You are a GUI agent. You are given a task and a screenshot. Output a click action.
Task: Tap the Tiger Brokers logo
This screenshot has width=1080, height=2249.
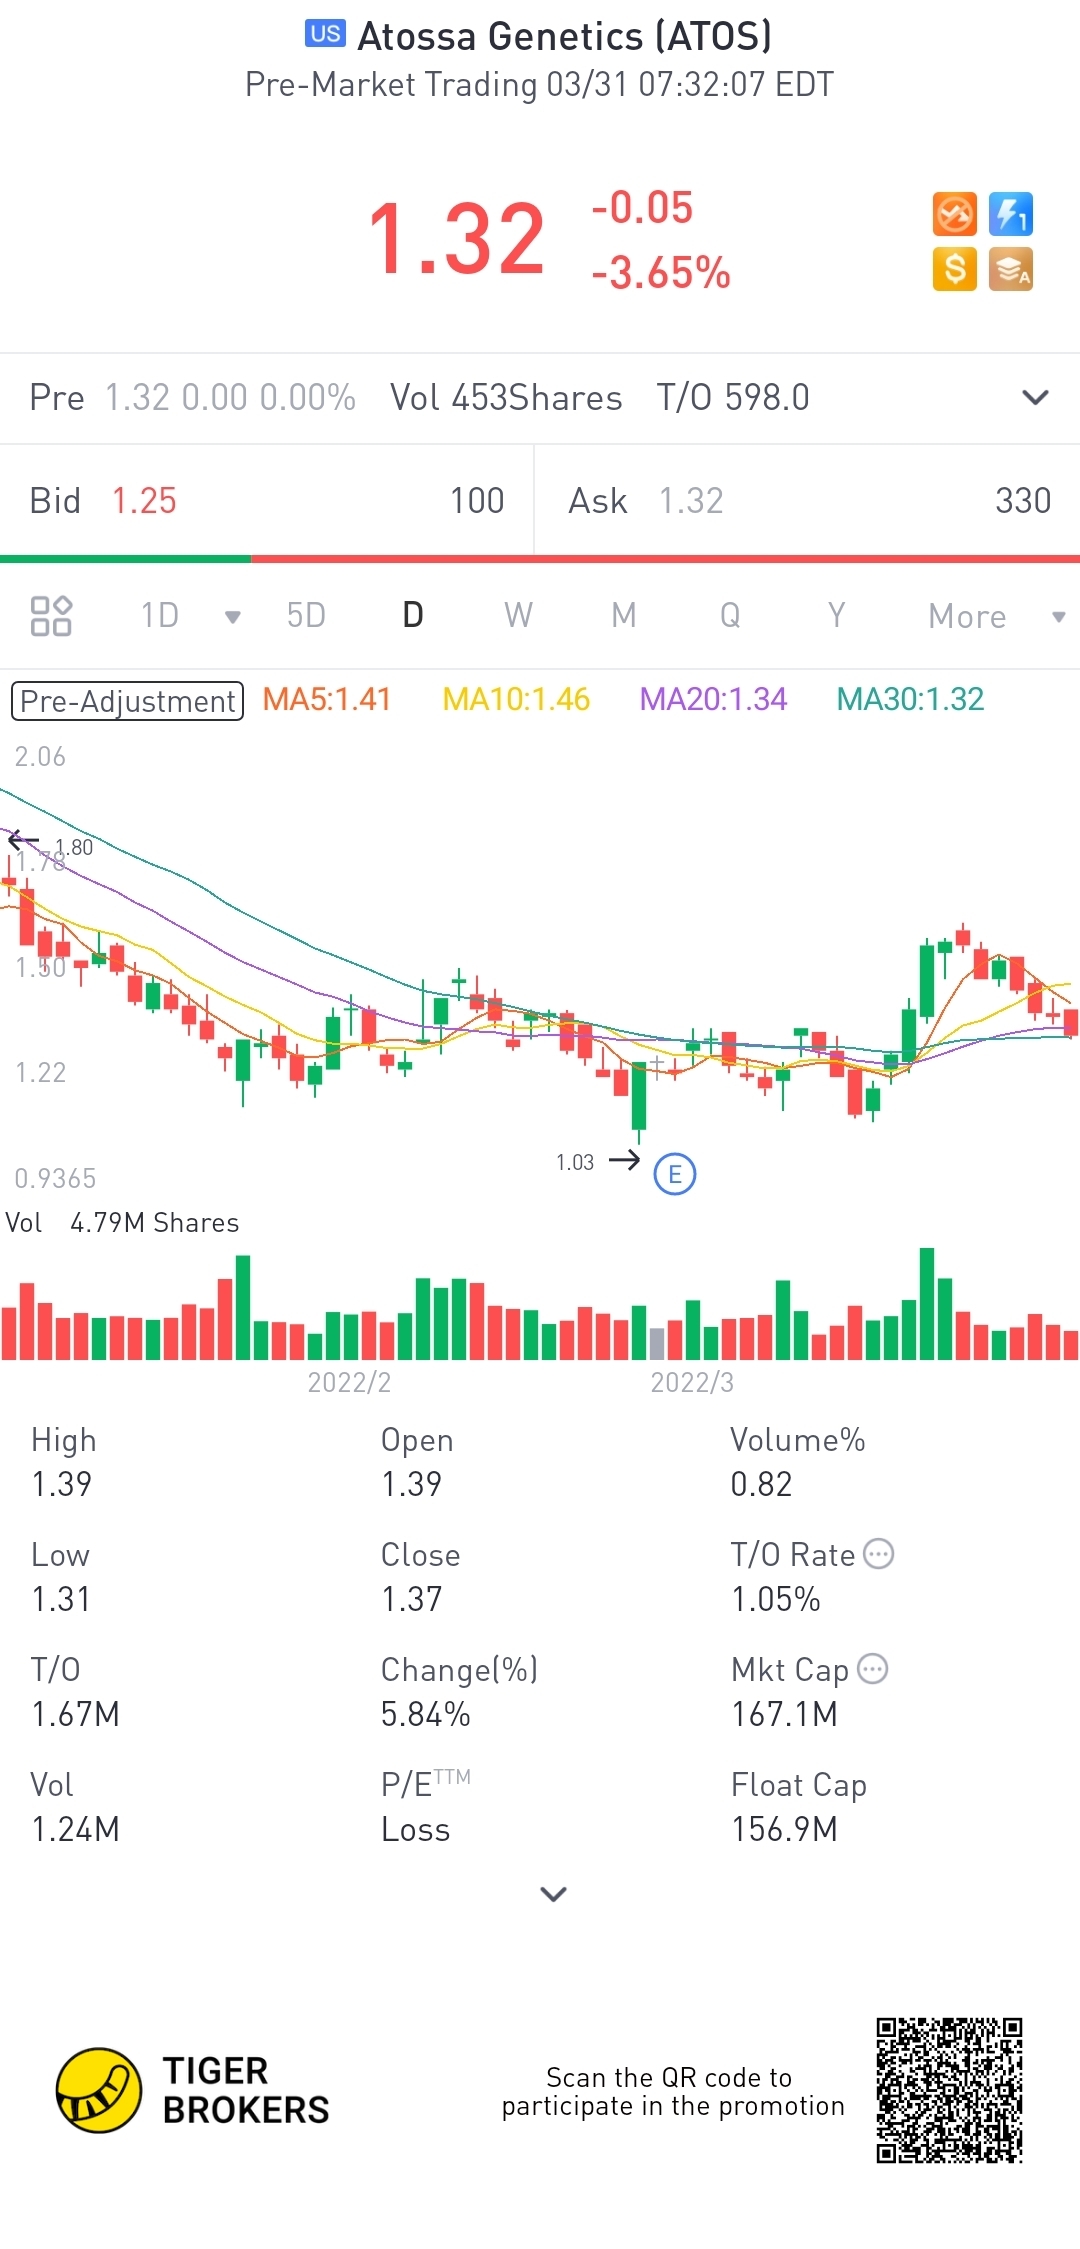tap(193, 2090)
